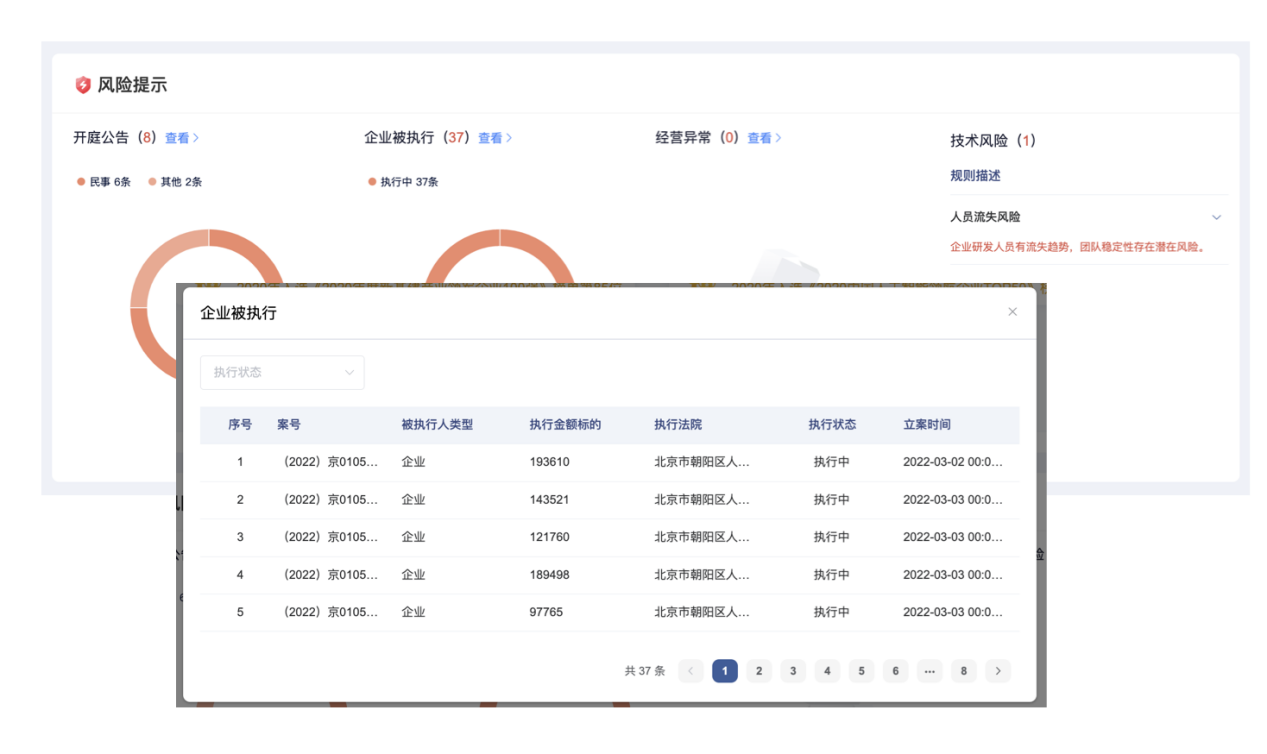The height and width of the screenshot is (754, 1267).
Task: Toggle the 民事 6条 legend item
Action: coord(104,182)
